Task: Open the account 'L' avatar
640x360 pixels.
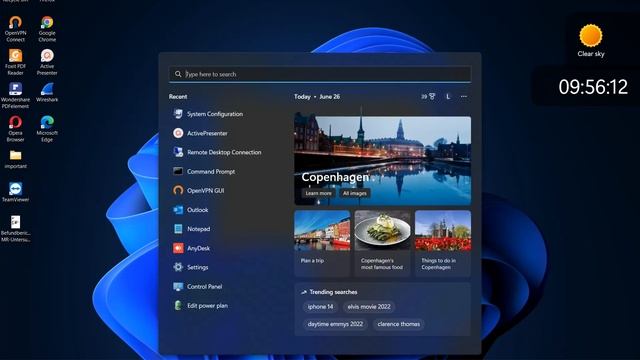Action: [x=448, y=97]
